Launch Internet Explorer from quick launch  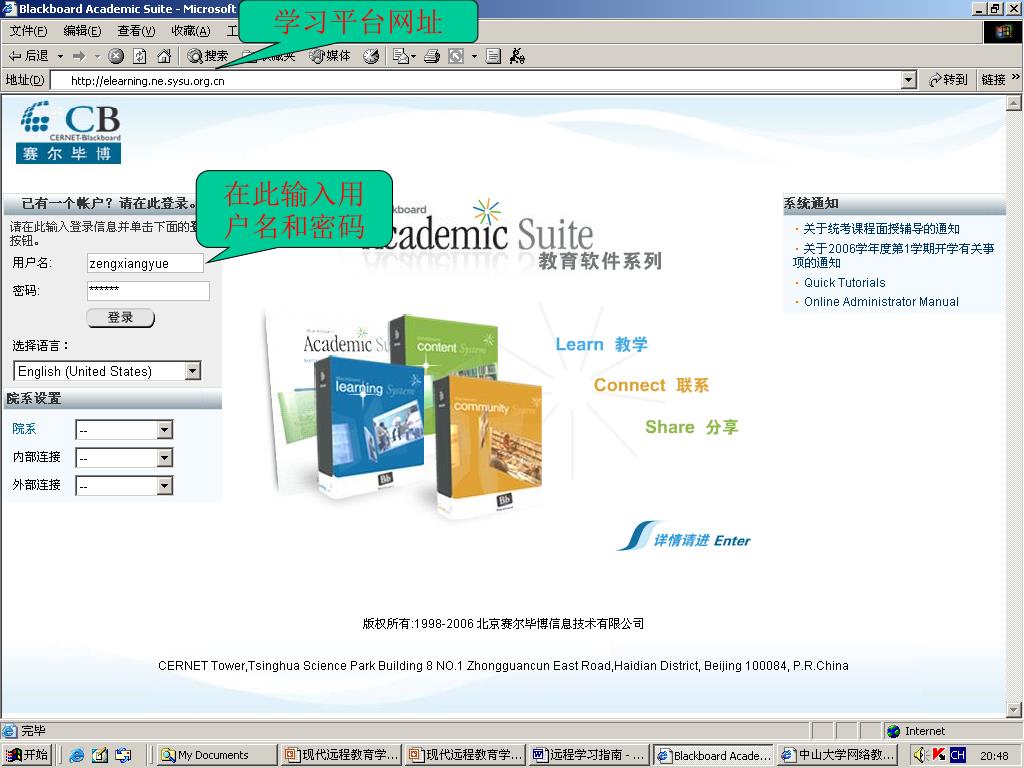point(77,755)
